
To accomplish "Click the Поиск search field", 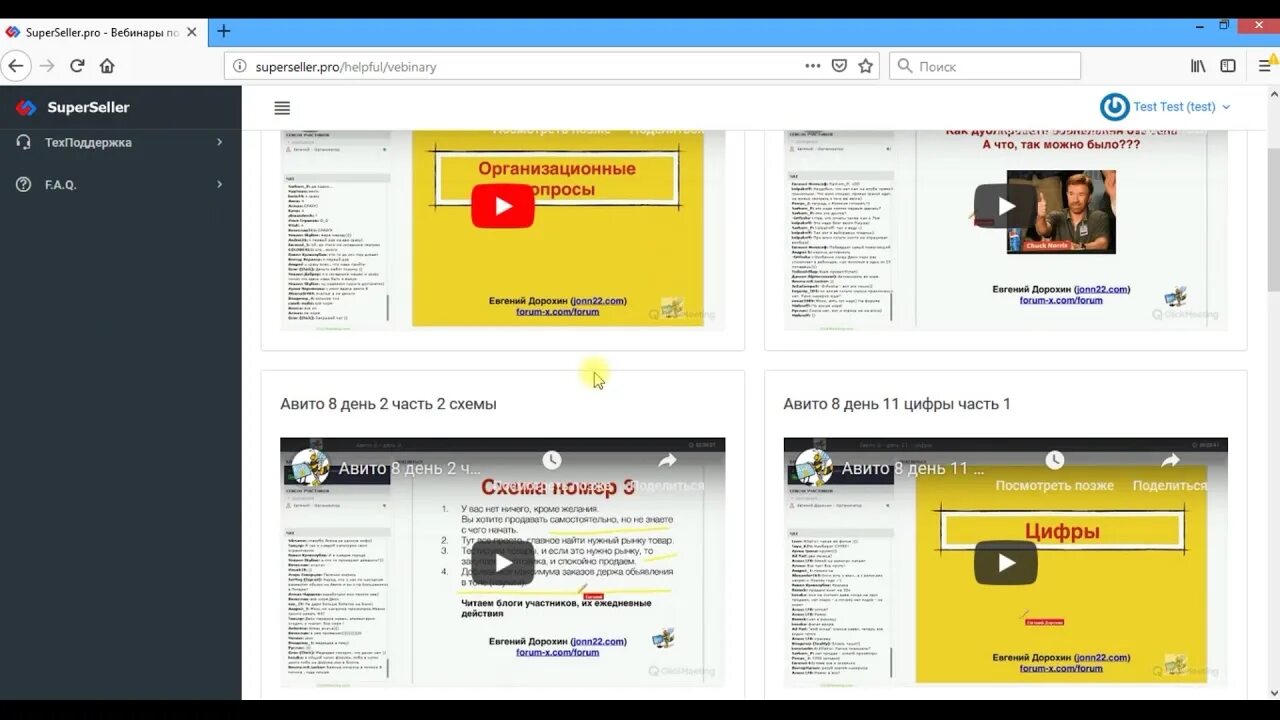I will point(985,66).
